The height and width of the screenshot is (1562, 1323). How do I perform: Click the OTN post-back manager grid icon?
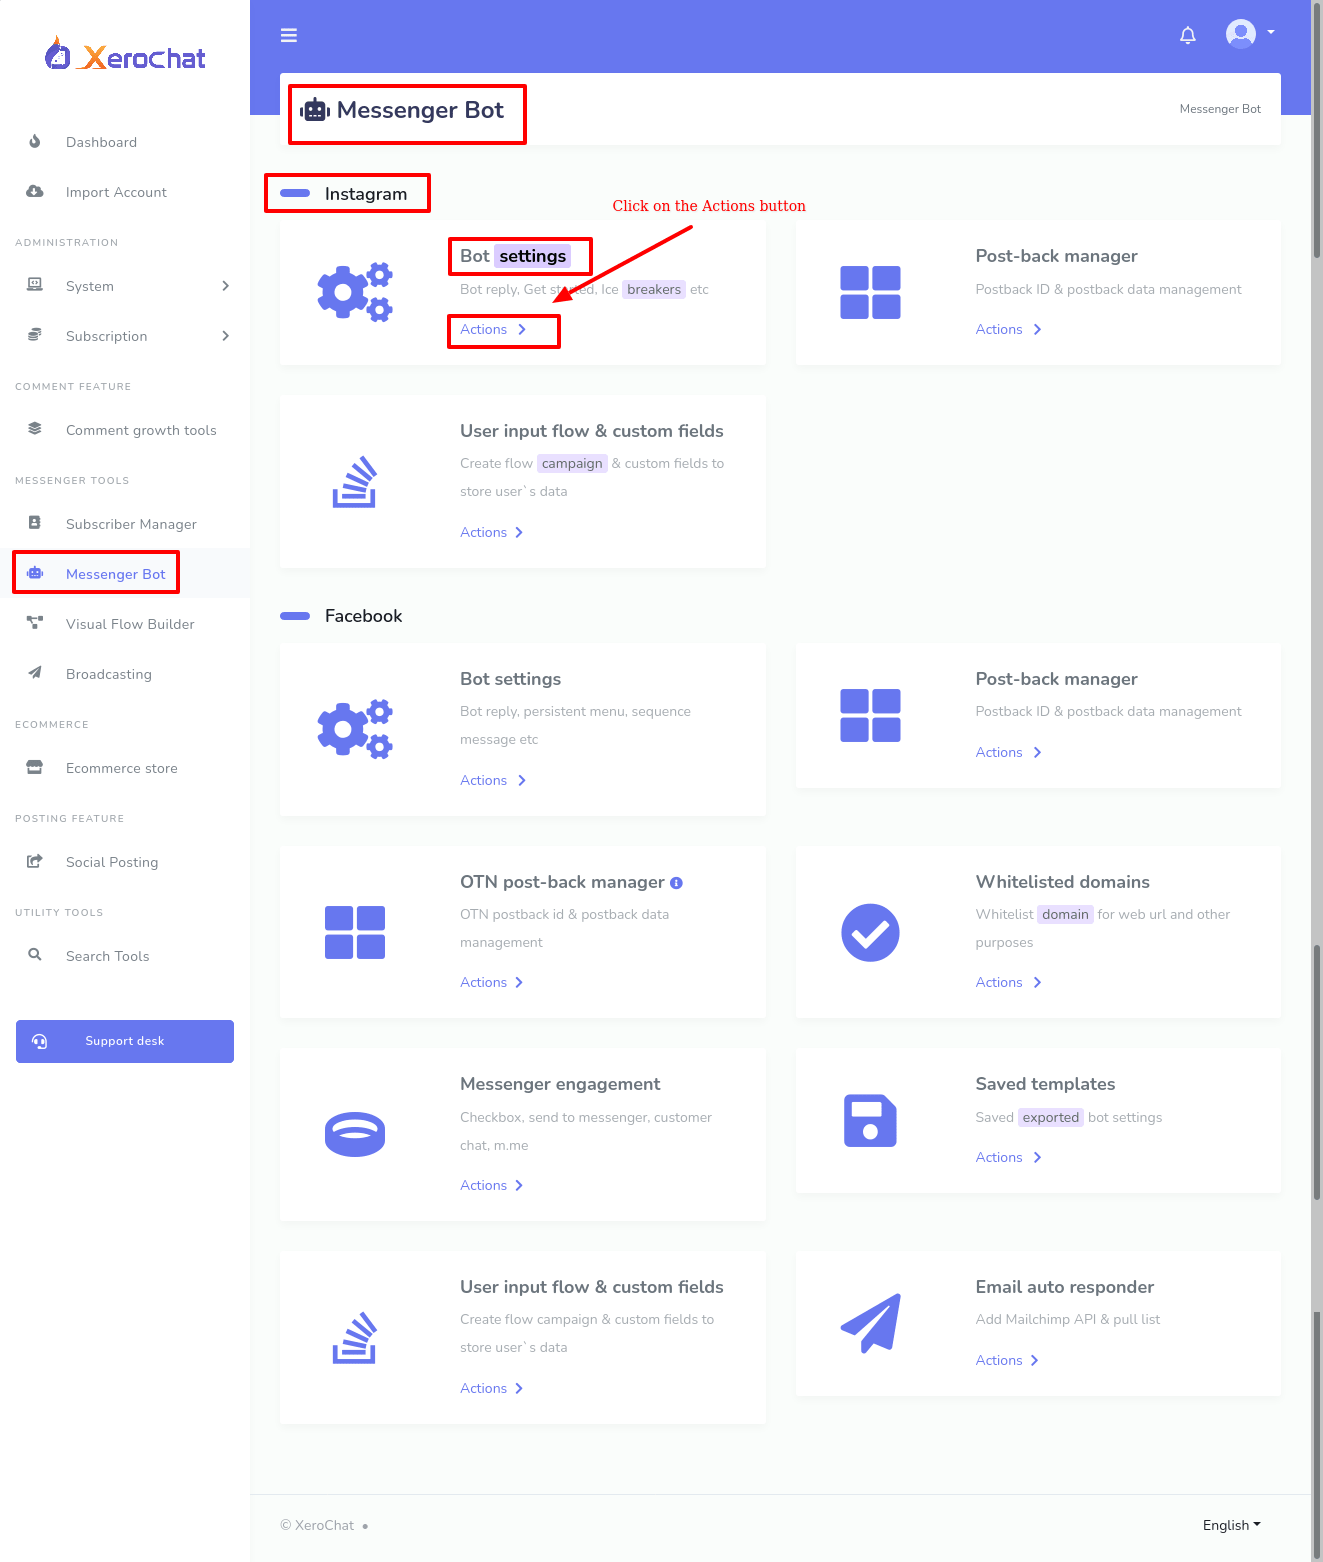(x=355, y=932)
